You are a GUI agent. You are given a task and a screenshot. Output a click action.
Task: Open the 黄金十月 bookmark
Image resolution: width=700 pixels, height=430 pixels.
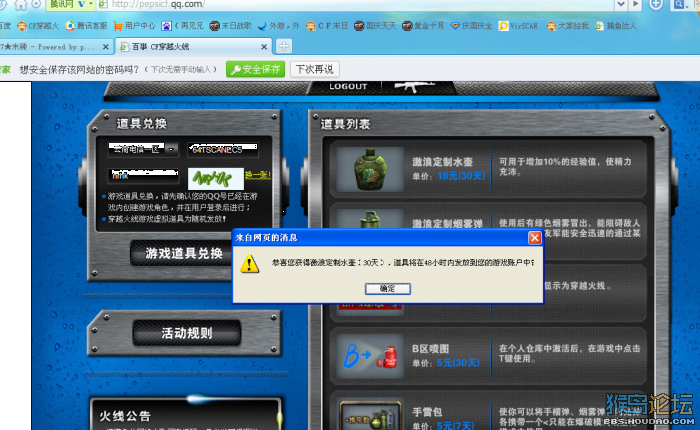point(423,26)
